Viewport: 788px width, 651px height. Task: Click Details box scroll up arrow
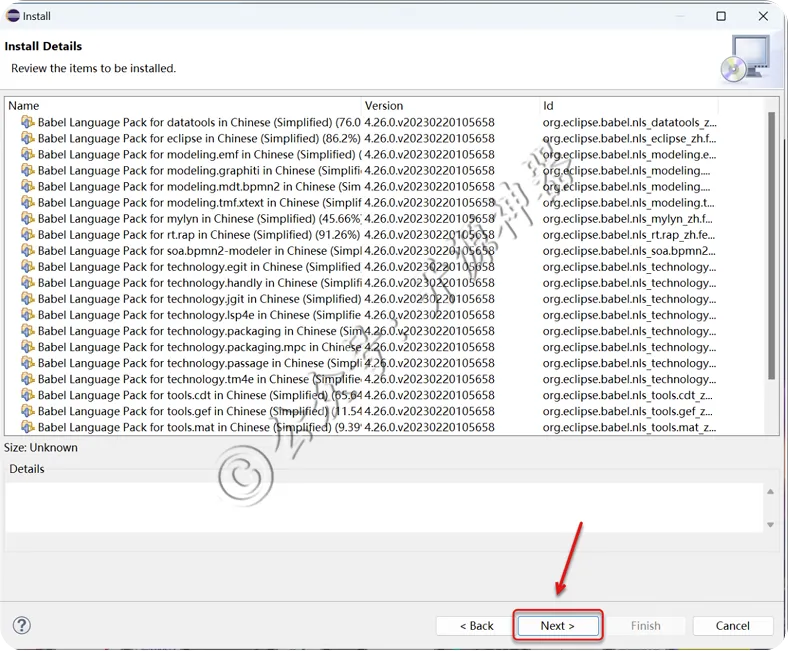(770, 492)
